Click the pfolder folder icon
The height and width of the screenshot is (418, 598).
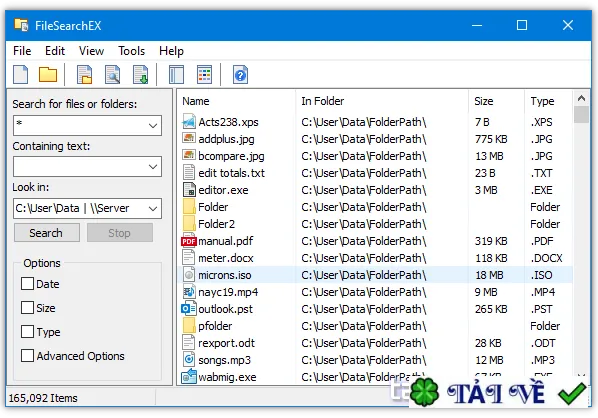pyautogui.click(x=189, y=326)
